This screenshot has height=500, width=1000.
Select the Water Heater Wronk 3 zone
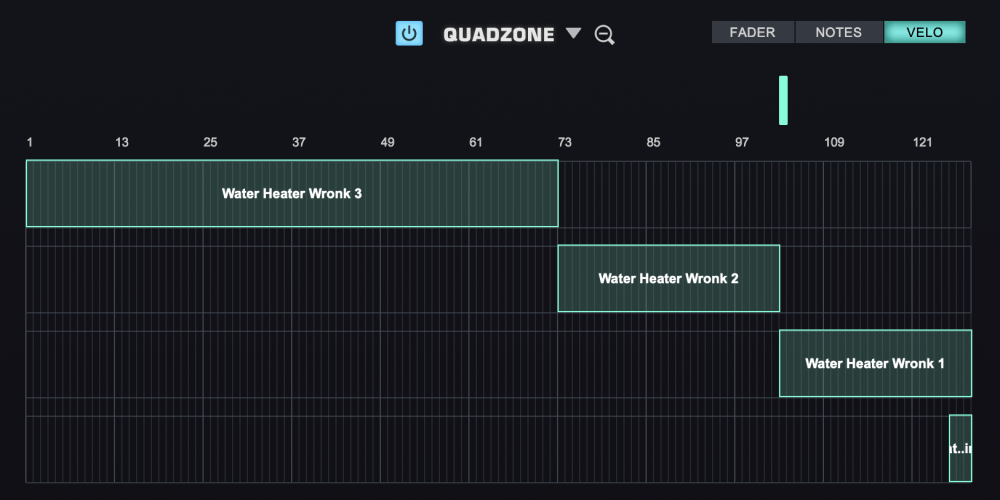(292, 193)
